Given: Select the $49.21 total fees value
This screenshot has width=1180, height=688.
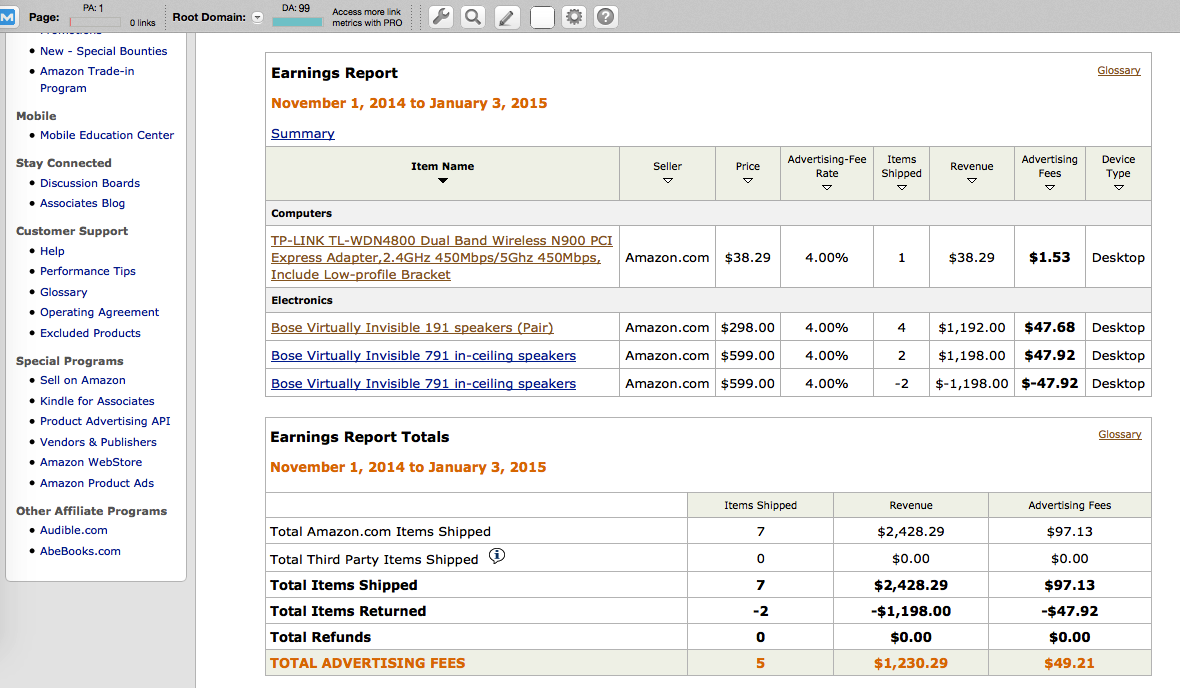Looking at the screenshot, I should pyautogui.click(x=1069, y=663).
